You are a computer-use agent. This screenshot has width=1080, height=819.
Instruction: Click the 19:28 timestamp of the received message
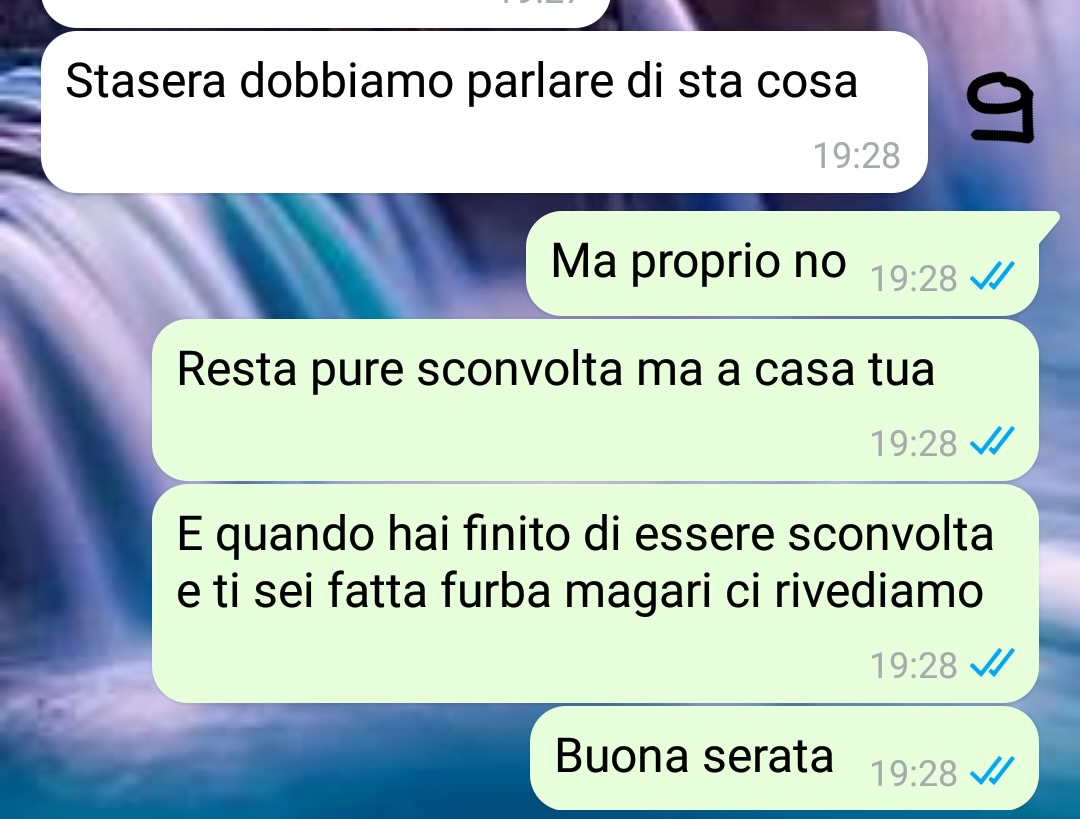857,156
